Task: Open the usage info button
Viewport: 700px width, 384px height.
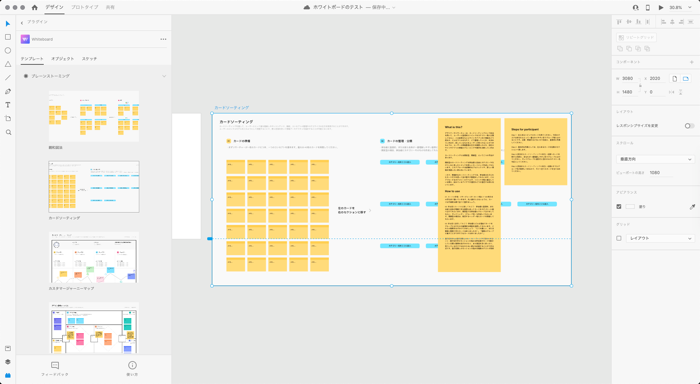Action: tap(132, 368)
